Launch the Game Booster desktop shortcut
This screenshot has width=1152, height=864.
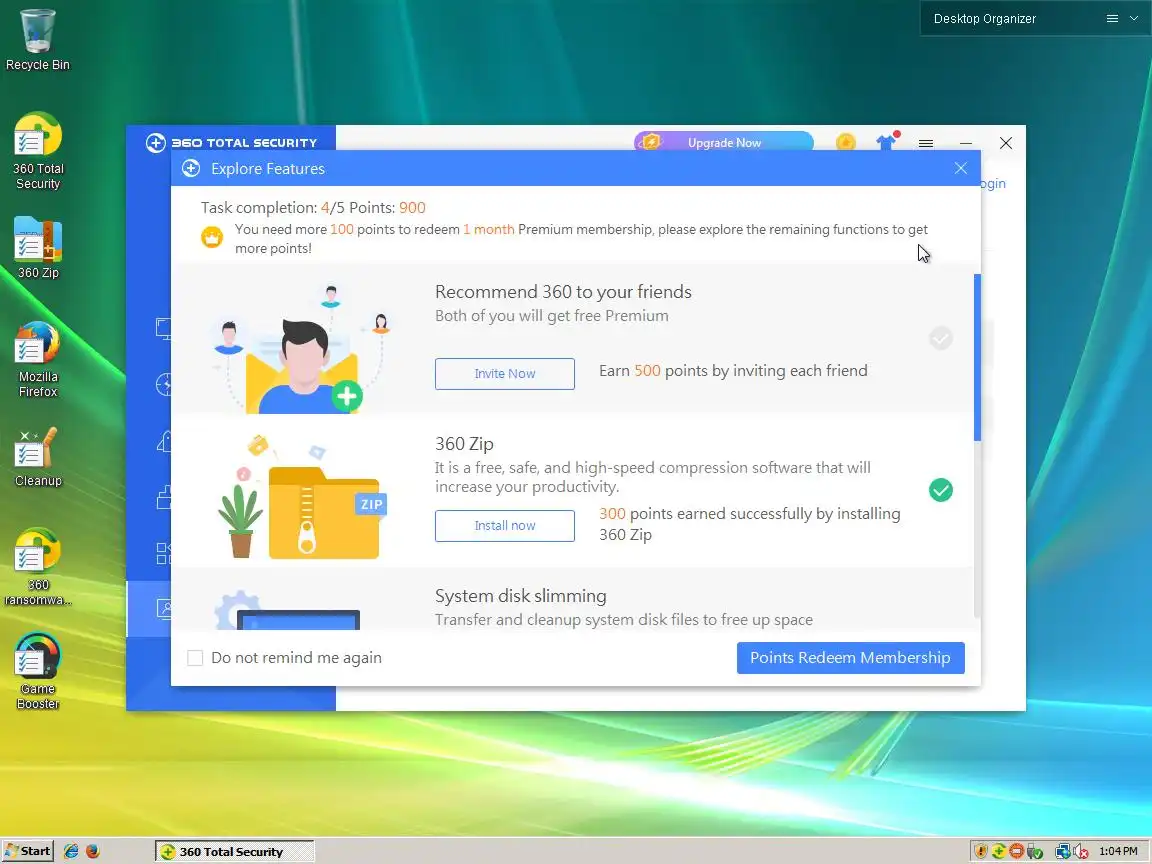[37, 672]
